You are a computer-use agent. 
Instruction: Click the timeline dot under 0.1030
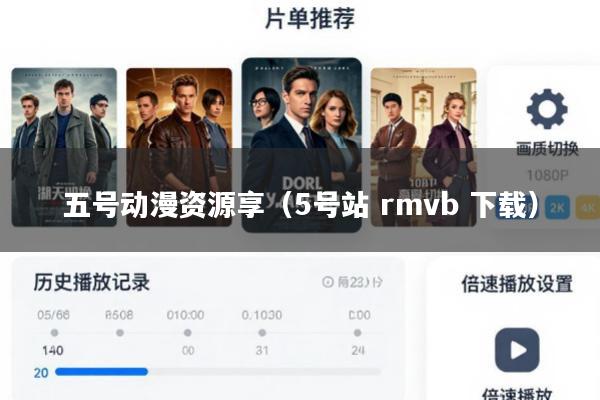click(x=262, y=333)
